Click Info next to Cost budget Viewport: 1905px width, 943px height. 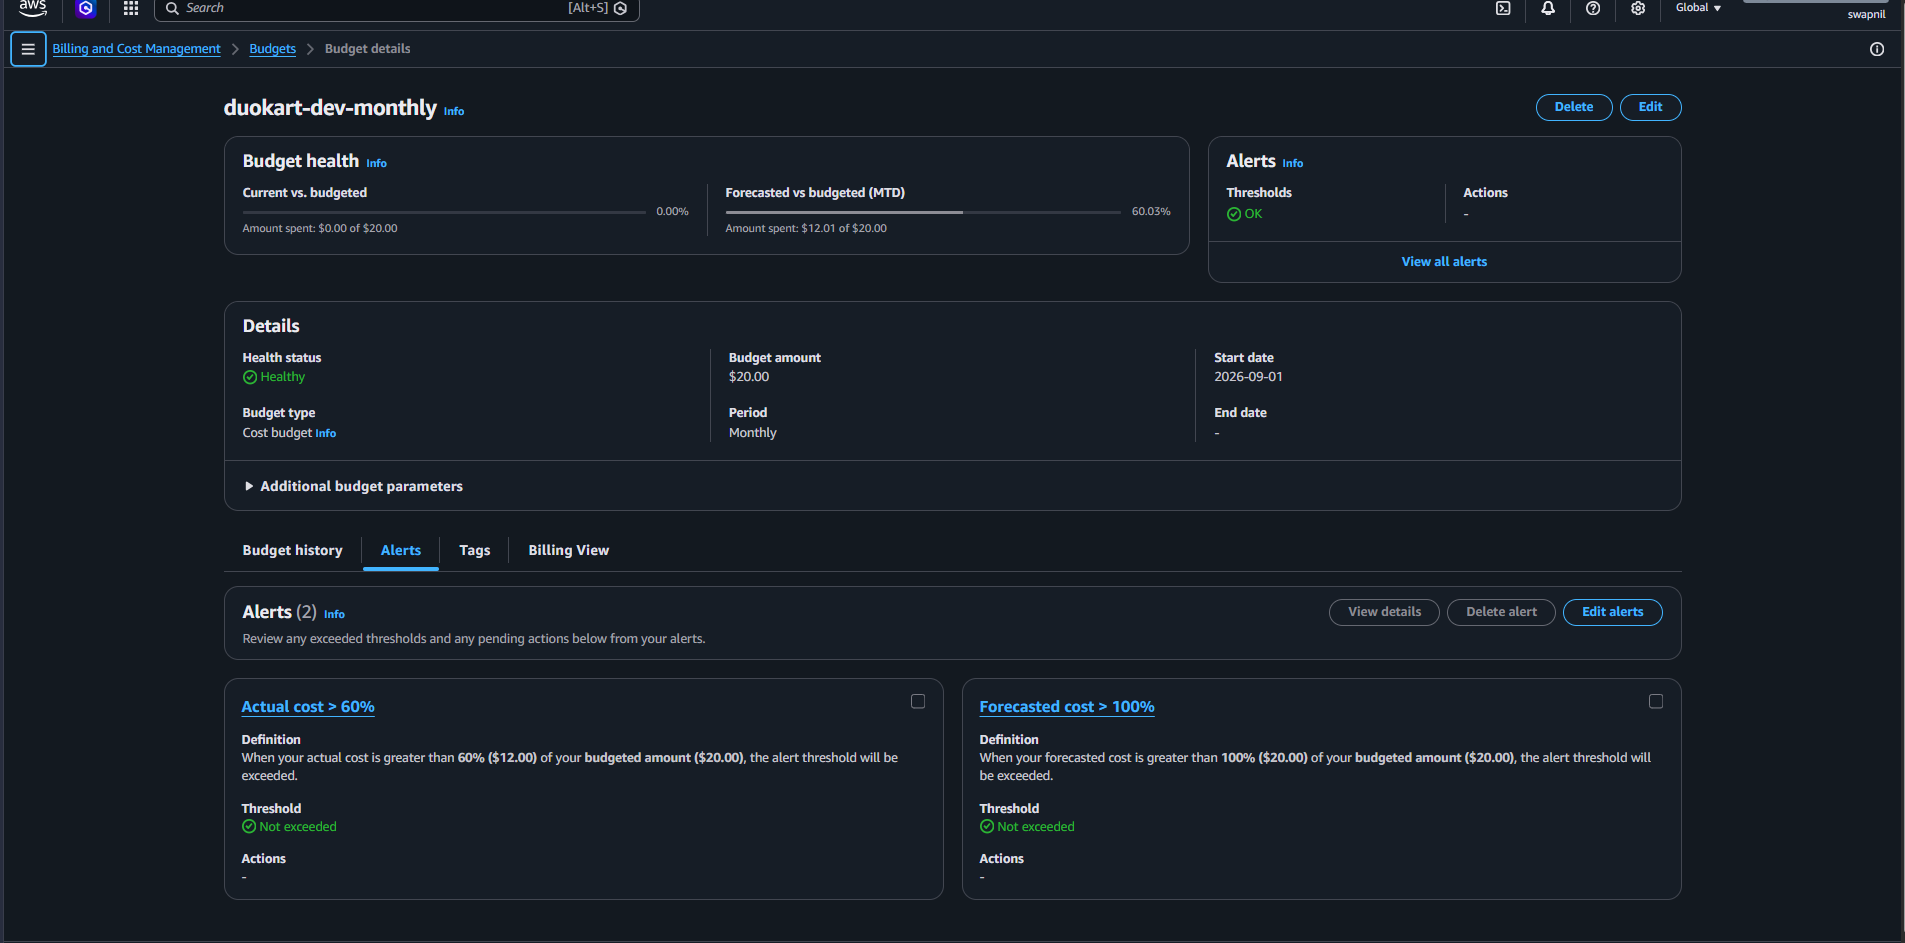point(326,434)
